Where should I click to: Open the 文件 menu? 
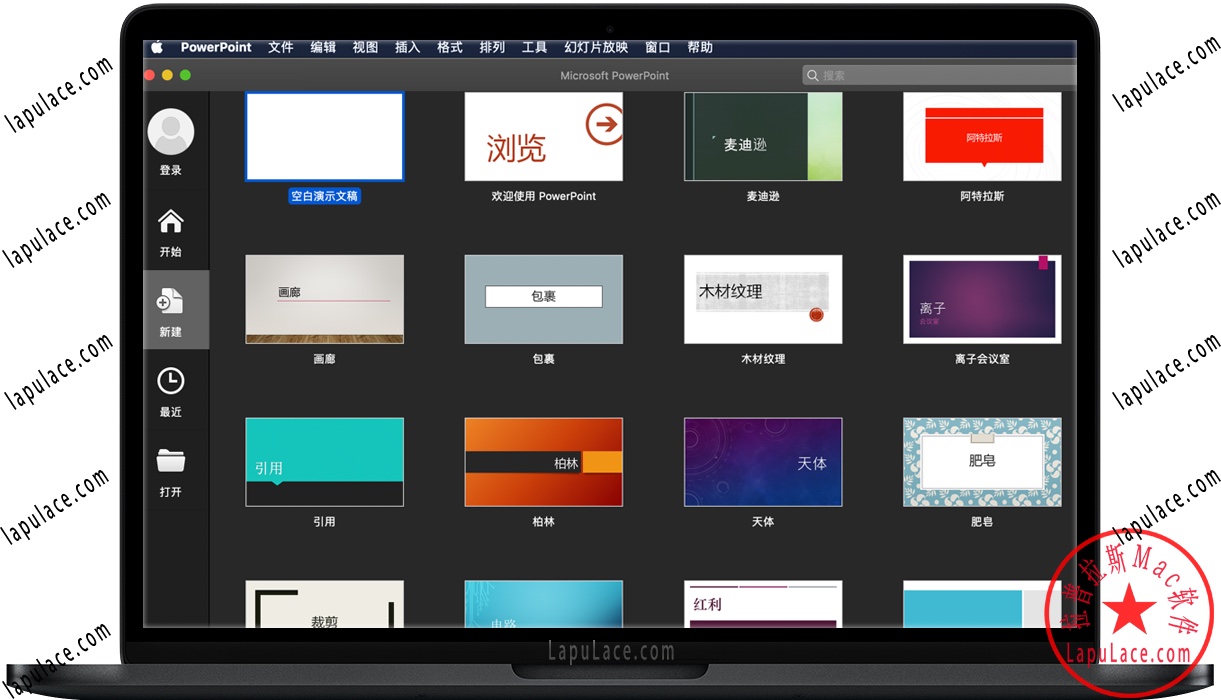coord(280,46)
